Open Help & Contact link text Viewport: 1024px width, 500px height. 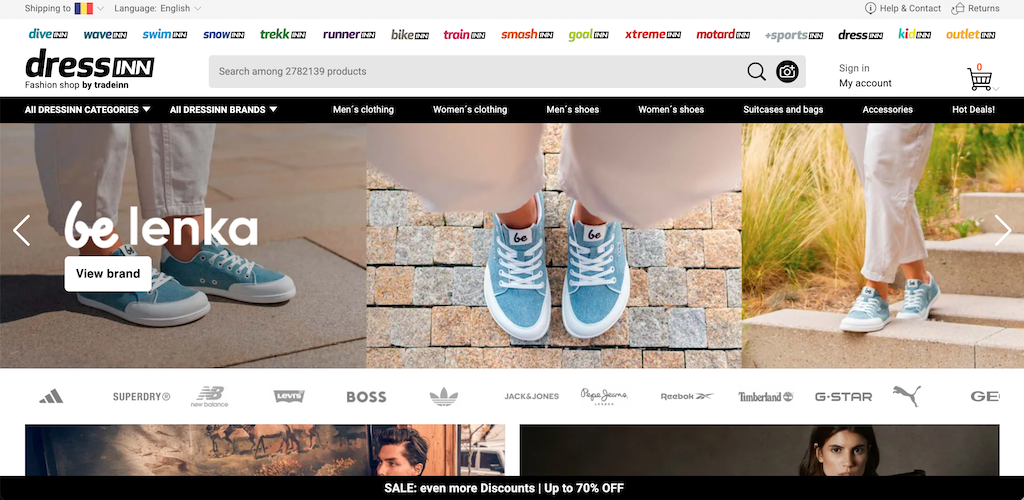(910, 8)
